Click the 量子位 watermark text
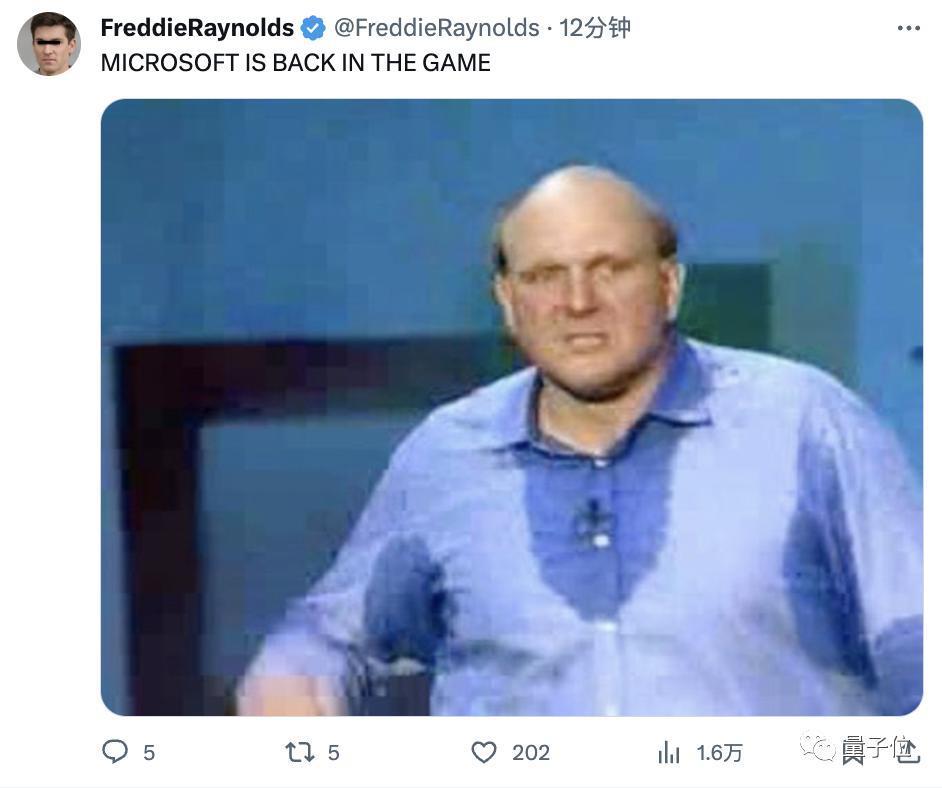The width and height of the screenshot is (942, 788). tap(880, 749)
